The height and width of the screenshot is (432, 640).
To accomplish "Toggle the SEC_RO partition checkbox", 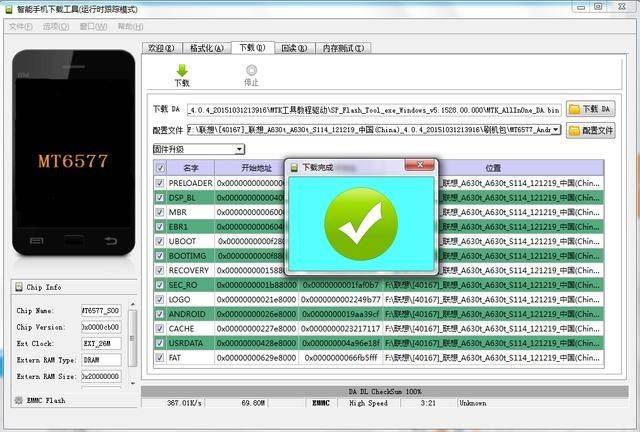I will 160,285.
